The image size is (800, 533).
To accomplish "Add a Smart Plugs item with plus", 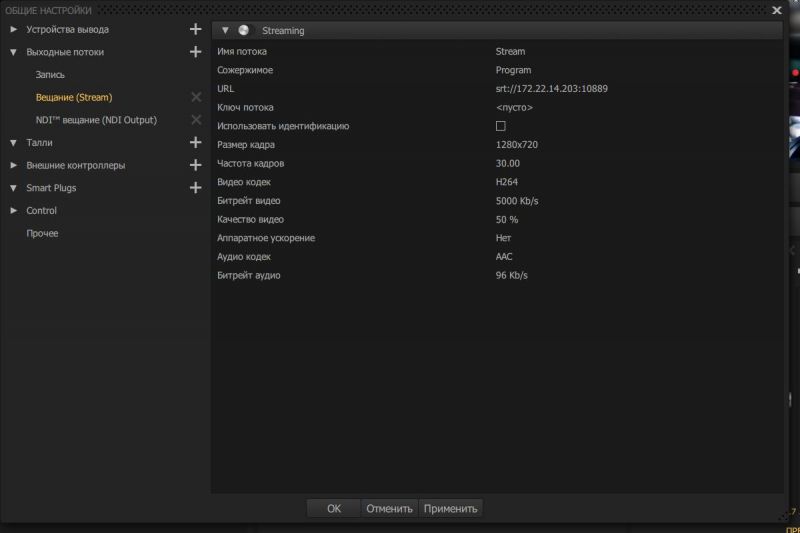I will (x=195, y=188).
